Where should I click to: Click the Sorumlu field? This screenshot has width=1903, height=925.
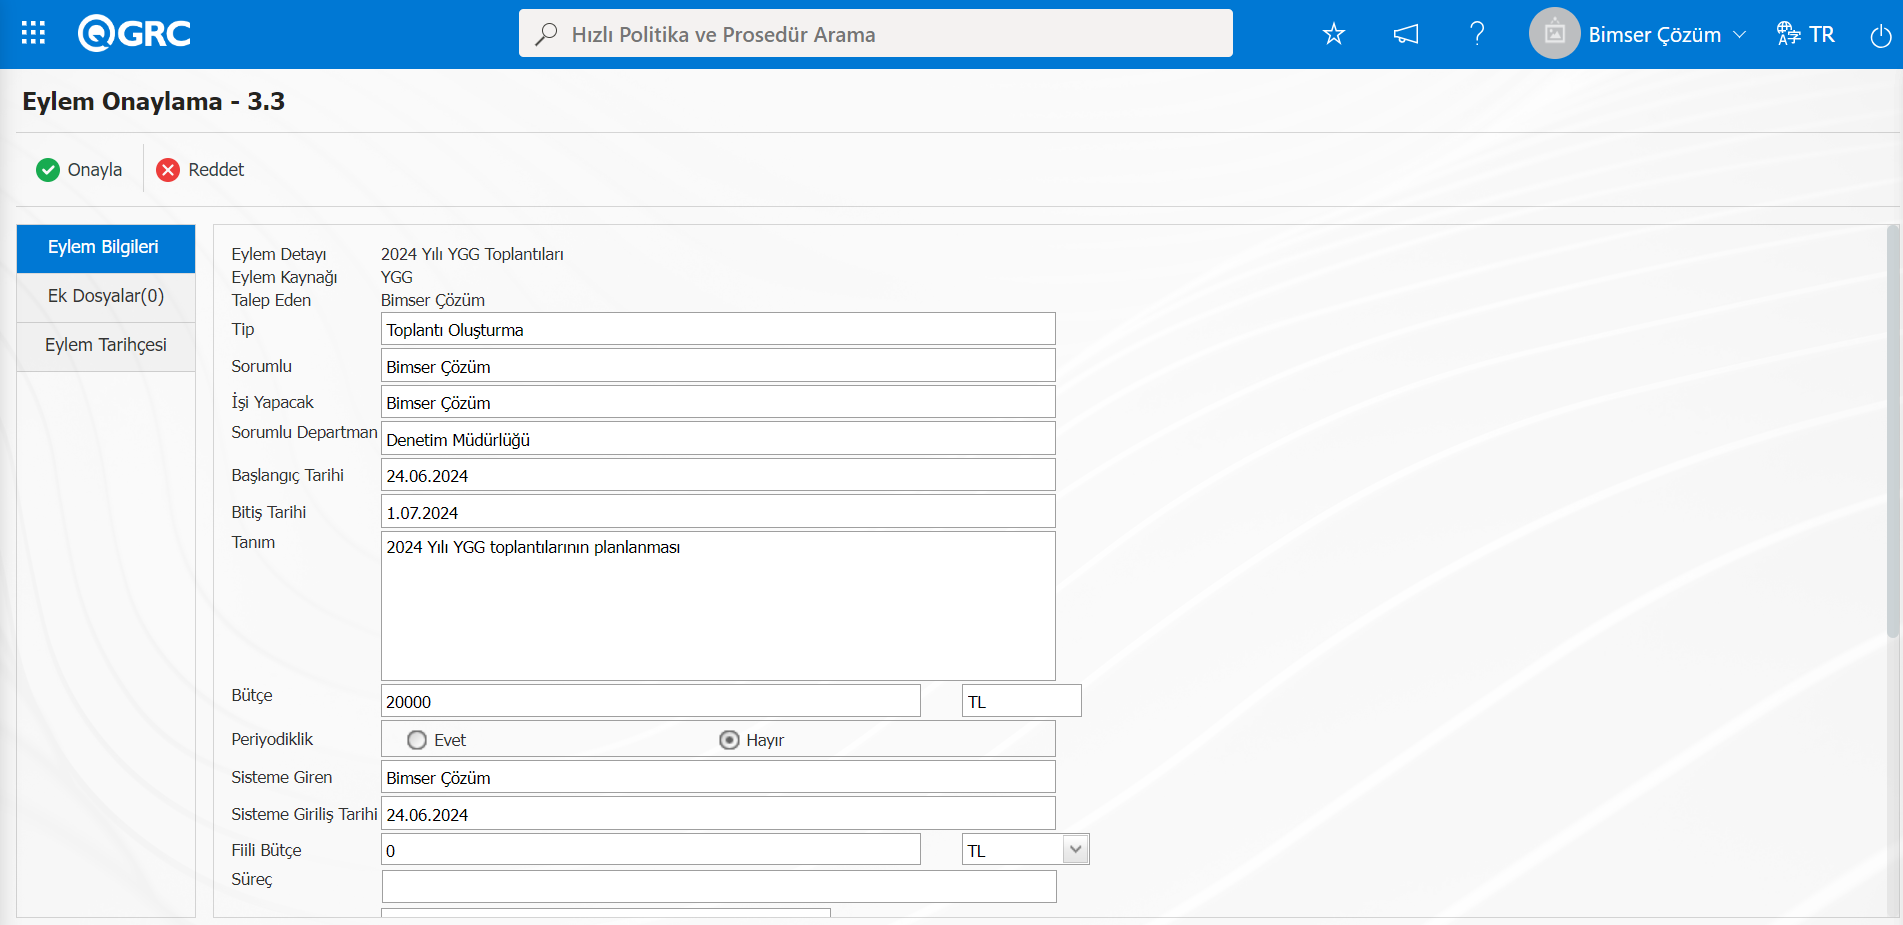point(718,366)
